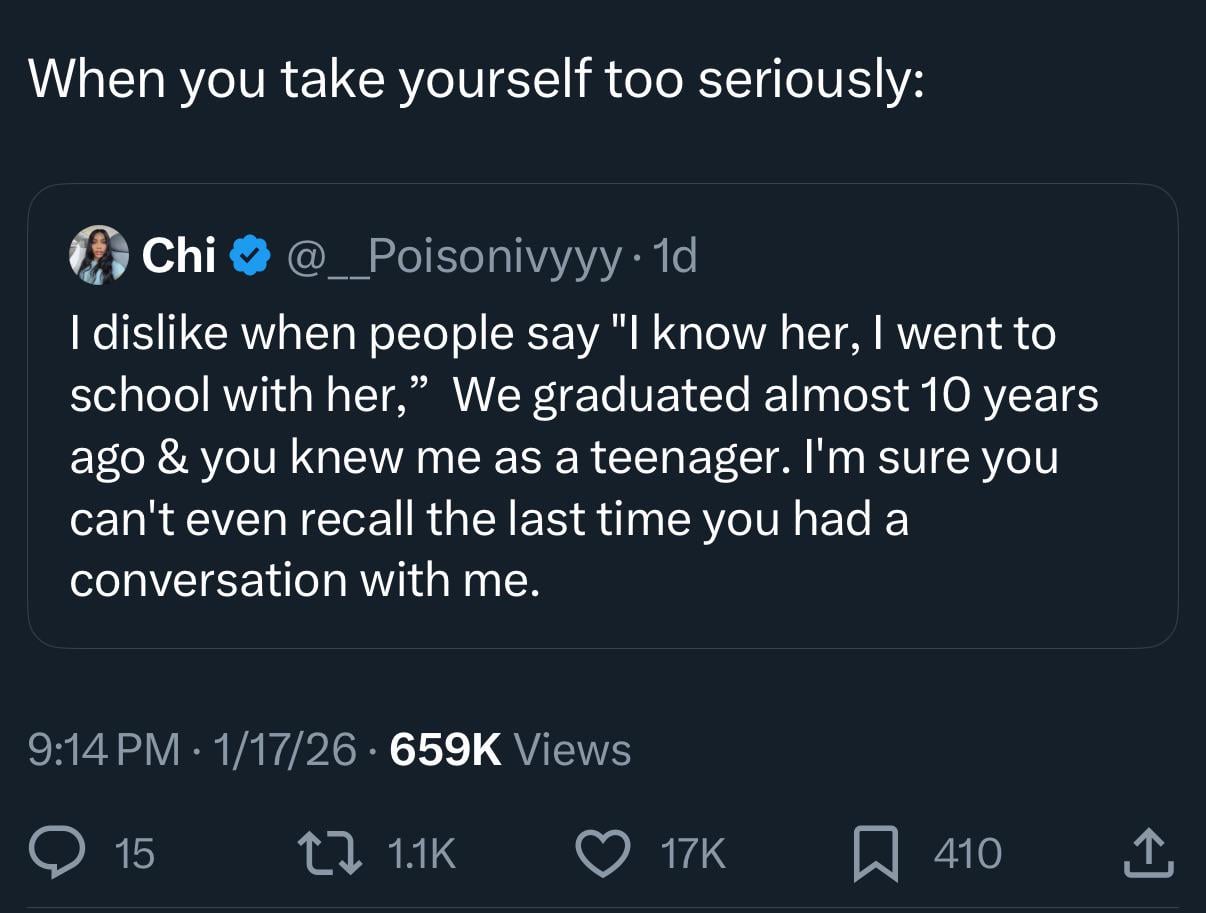Image resolution: width=1206 pixels, height=913 pixels.
Task: Click the 1.1K repost count
Action: [420, 853]
